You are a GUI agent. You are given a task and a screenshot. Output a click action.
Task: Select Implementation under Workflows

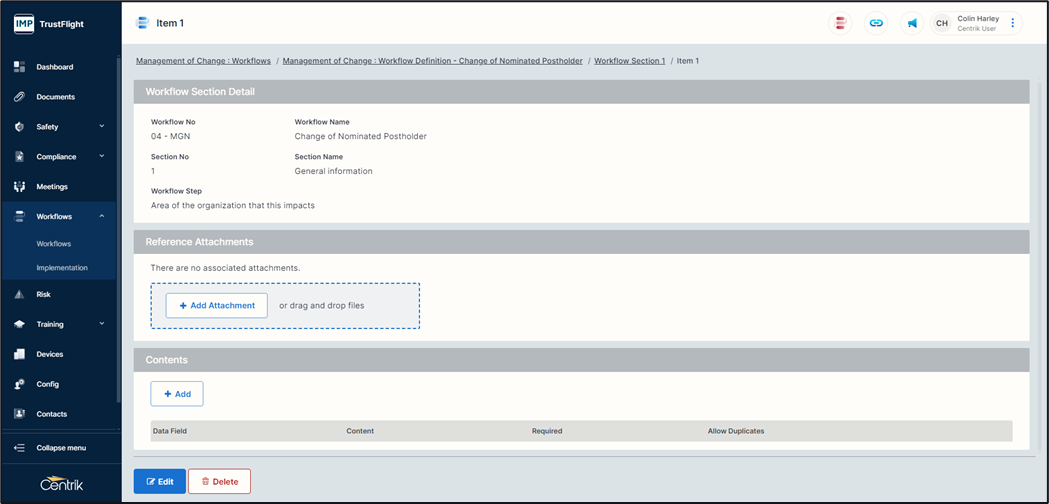tap(62, 268)
